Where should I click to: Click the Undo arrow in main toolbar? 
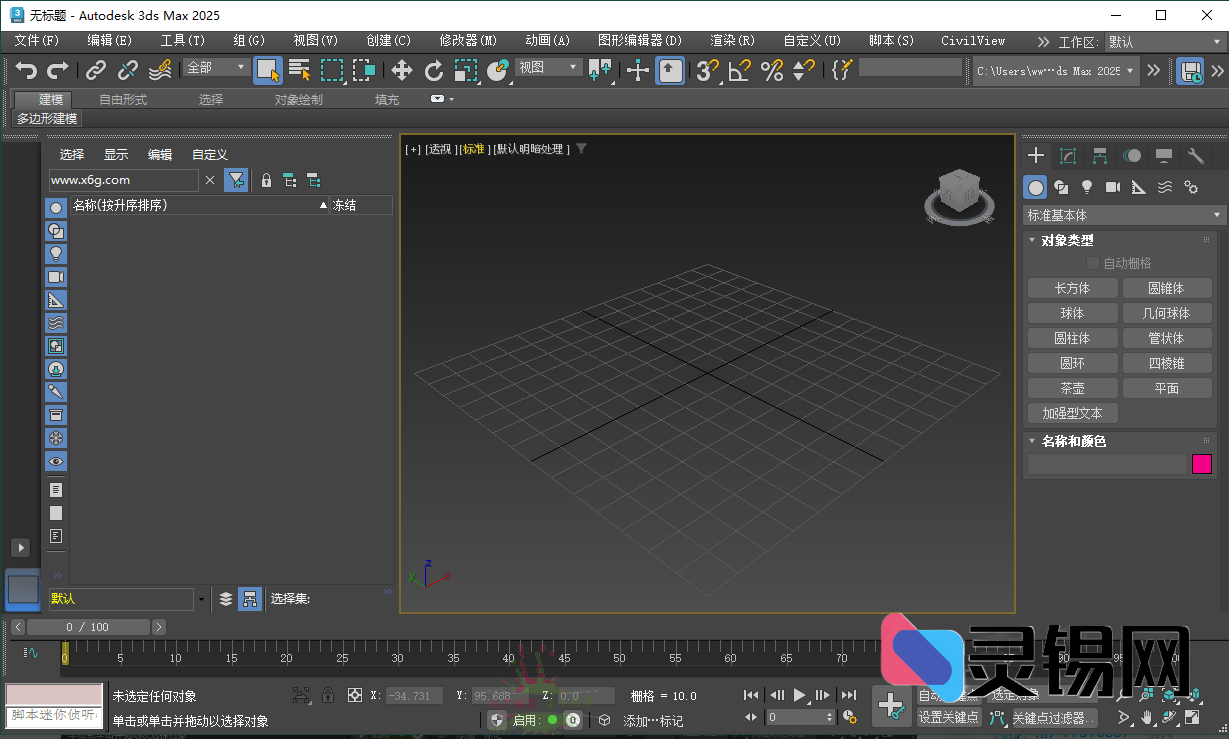(x=27, y=70)
